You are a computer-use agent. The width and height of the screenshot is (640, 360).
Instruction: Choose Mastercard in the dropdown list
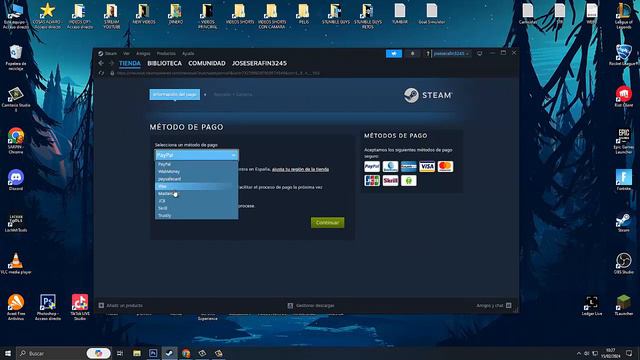click(197, 193)
